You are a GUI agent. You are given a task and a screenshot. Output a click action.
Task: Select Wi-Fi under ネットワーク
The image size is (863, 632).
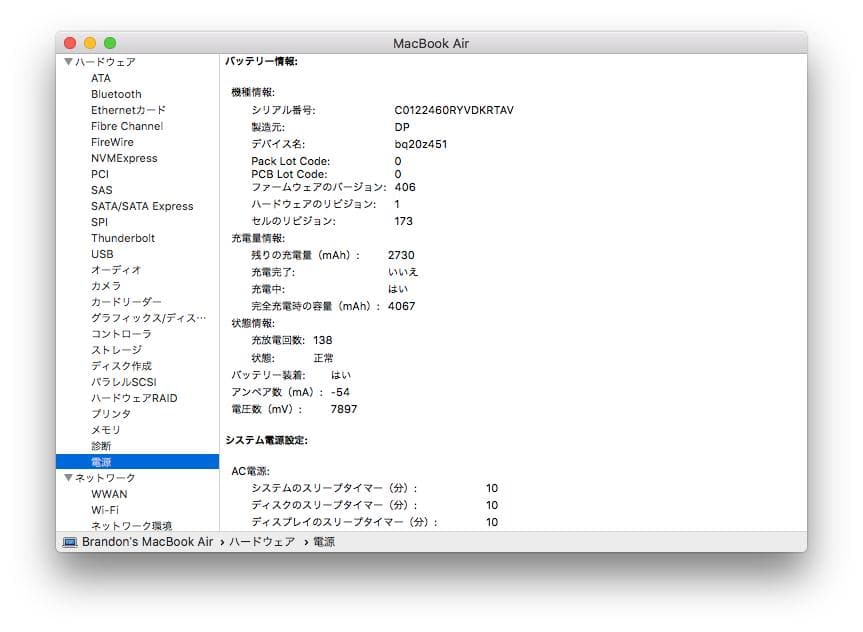click(x=109, y=510)
